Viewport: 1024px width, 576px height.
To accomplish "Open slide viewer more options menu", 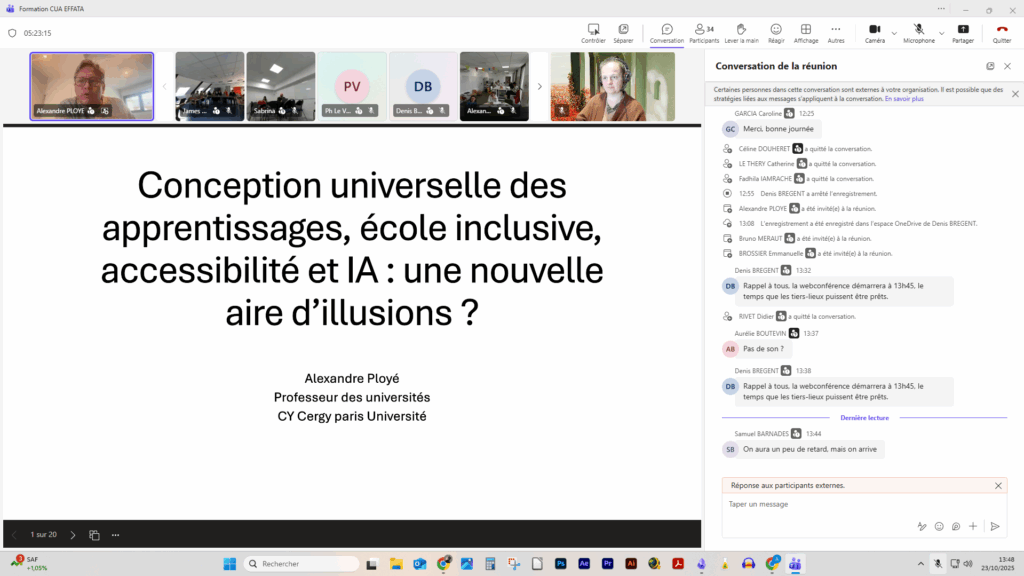I will (x=116, y=535).
